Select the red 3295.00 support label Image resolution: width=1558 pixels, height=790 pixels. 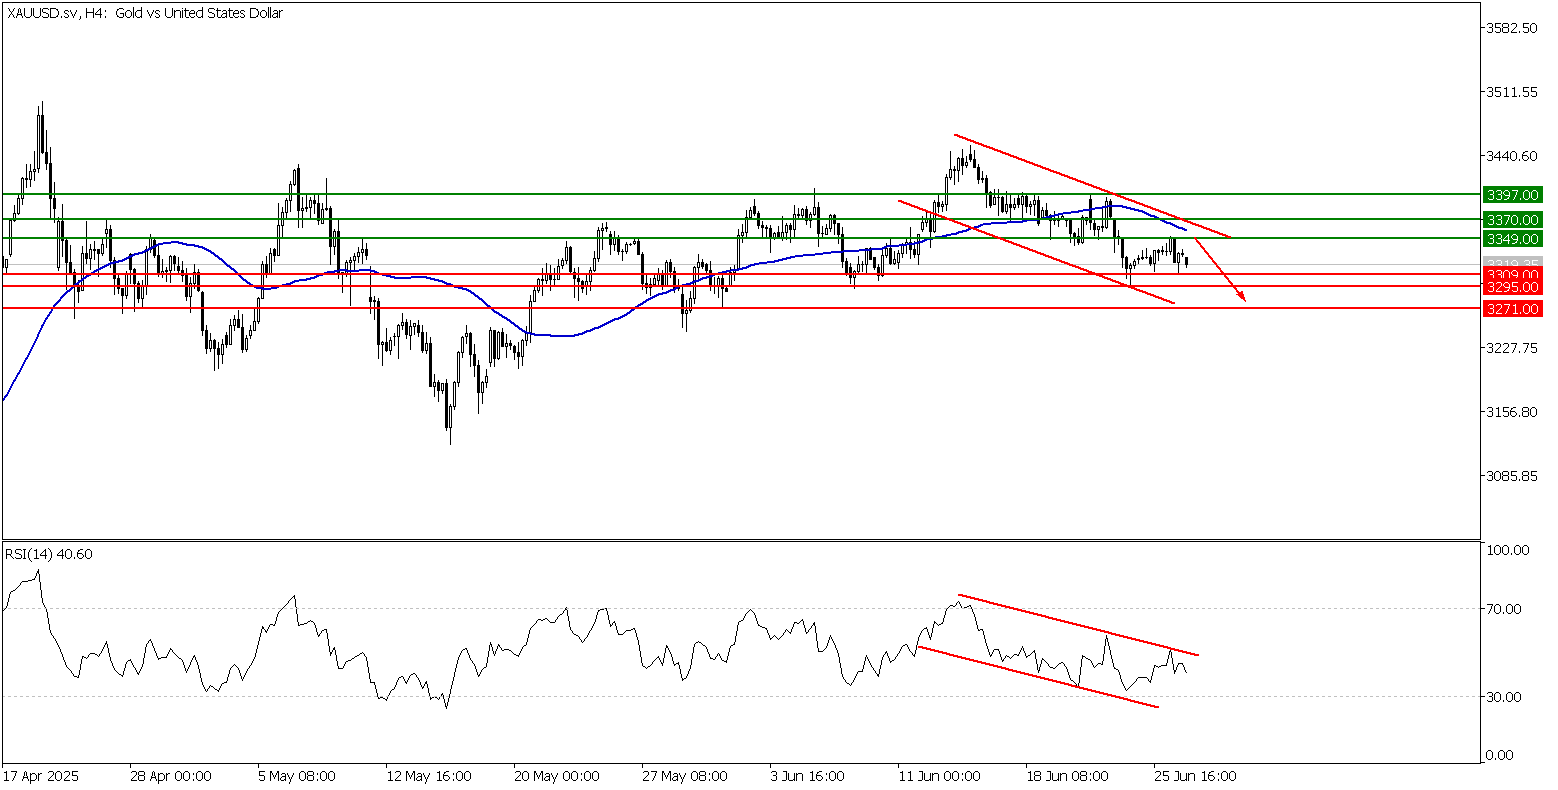click(x=1511, y=287)
